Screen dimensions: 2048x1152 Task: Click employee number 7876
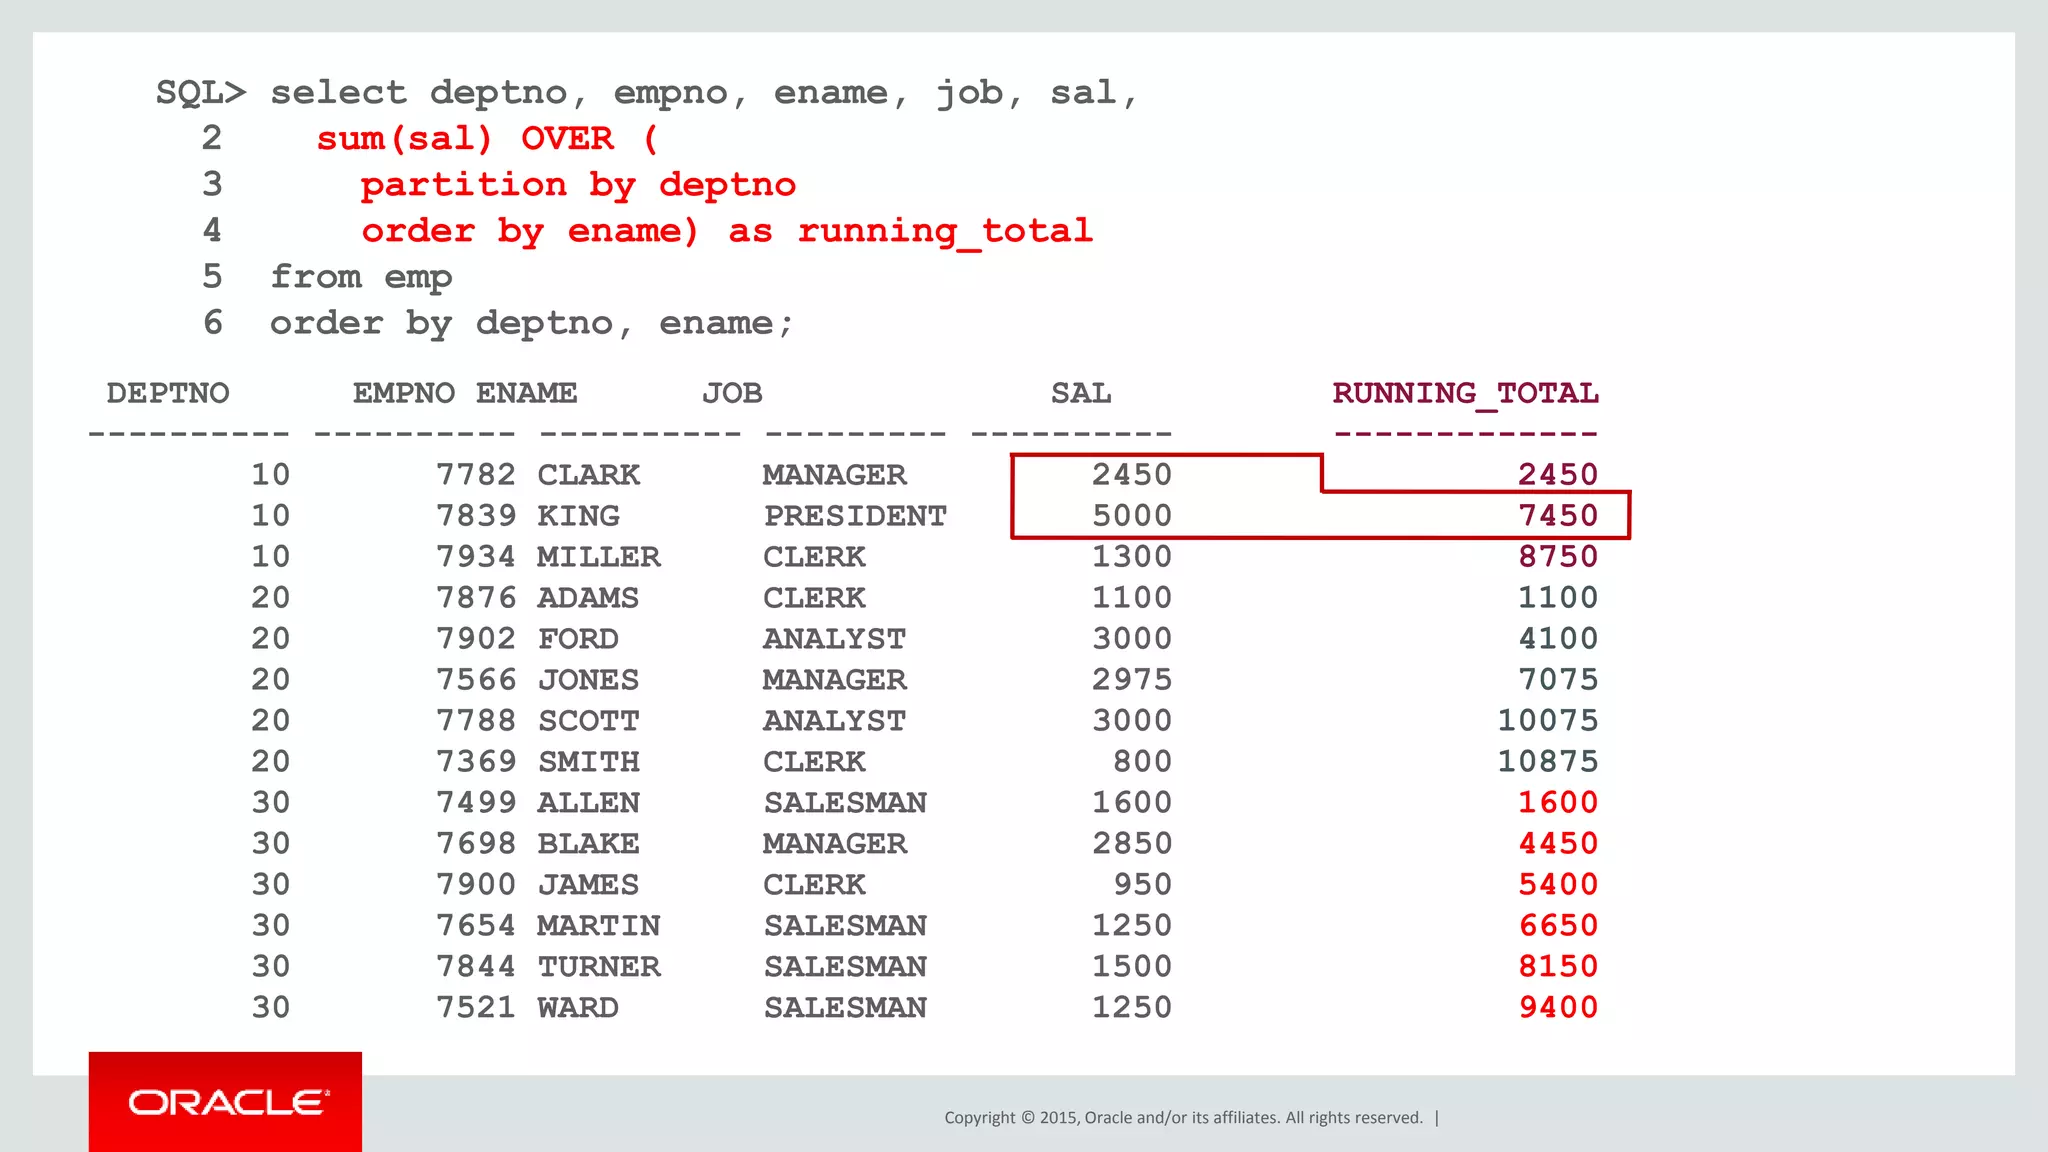coord(476,598)
